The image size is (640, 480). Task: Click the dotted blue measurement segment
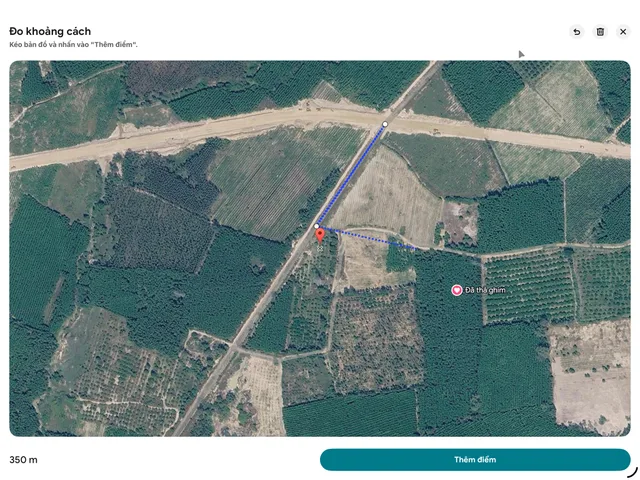(367, 237)
